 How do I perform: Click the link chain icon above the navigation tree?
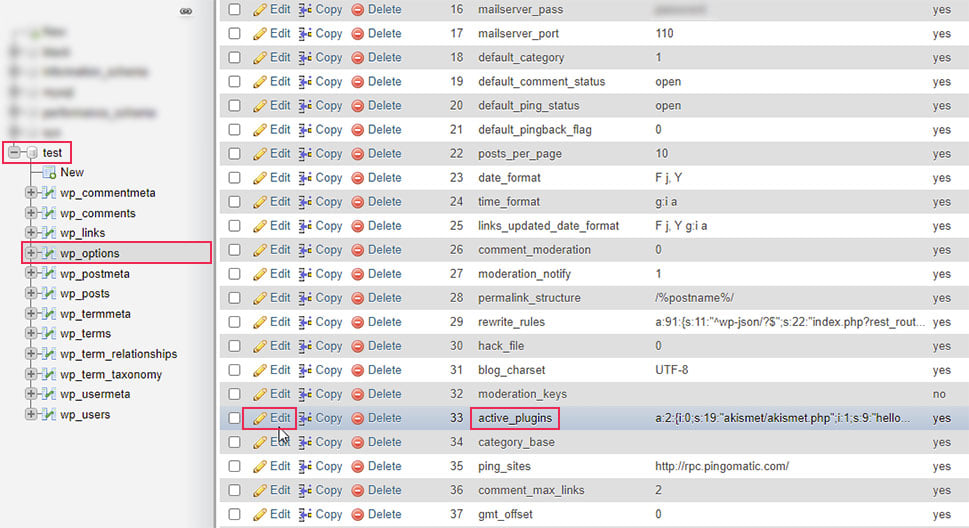(185, 11)
